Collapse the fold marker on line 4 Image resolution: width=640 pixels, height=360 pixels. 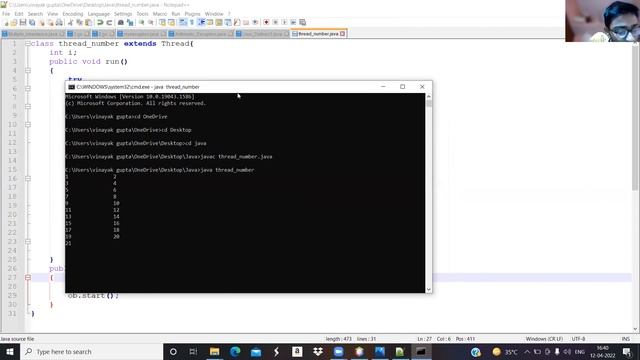(28, 71)
